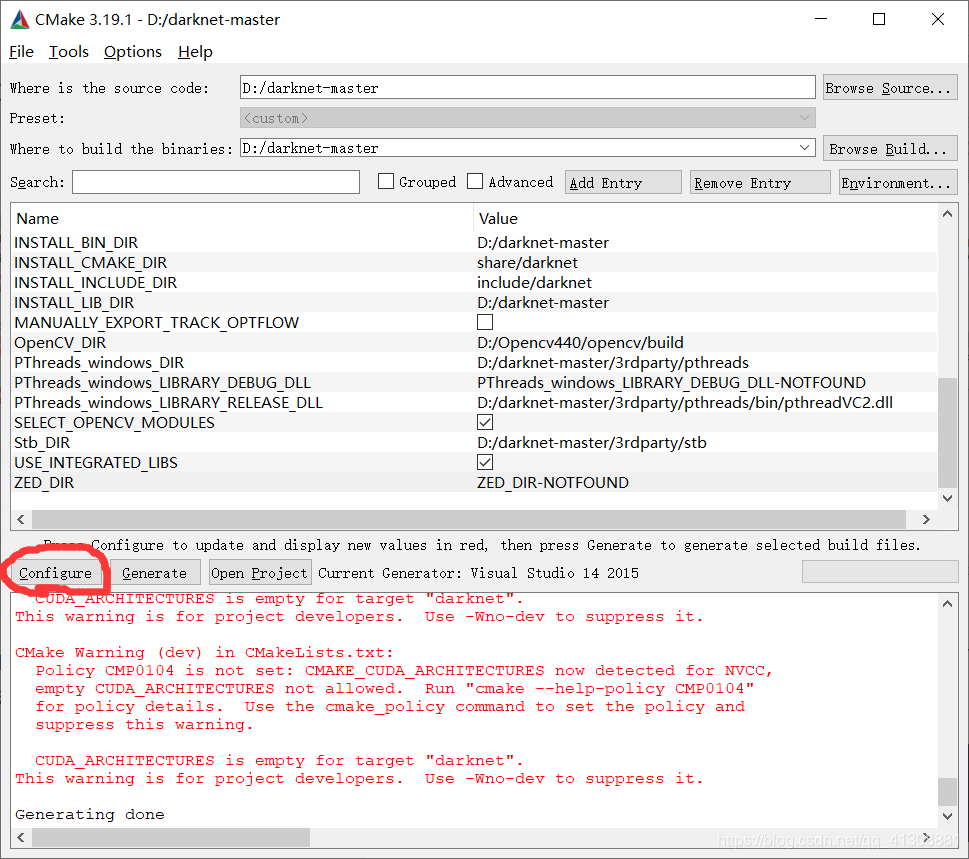Click value D:/darknet-master/3rdparty/stb

click(591, 442)
